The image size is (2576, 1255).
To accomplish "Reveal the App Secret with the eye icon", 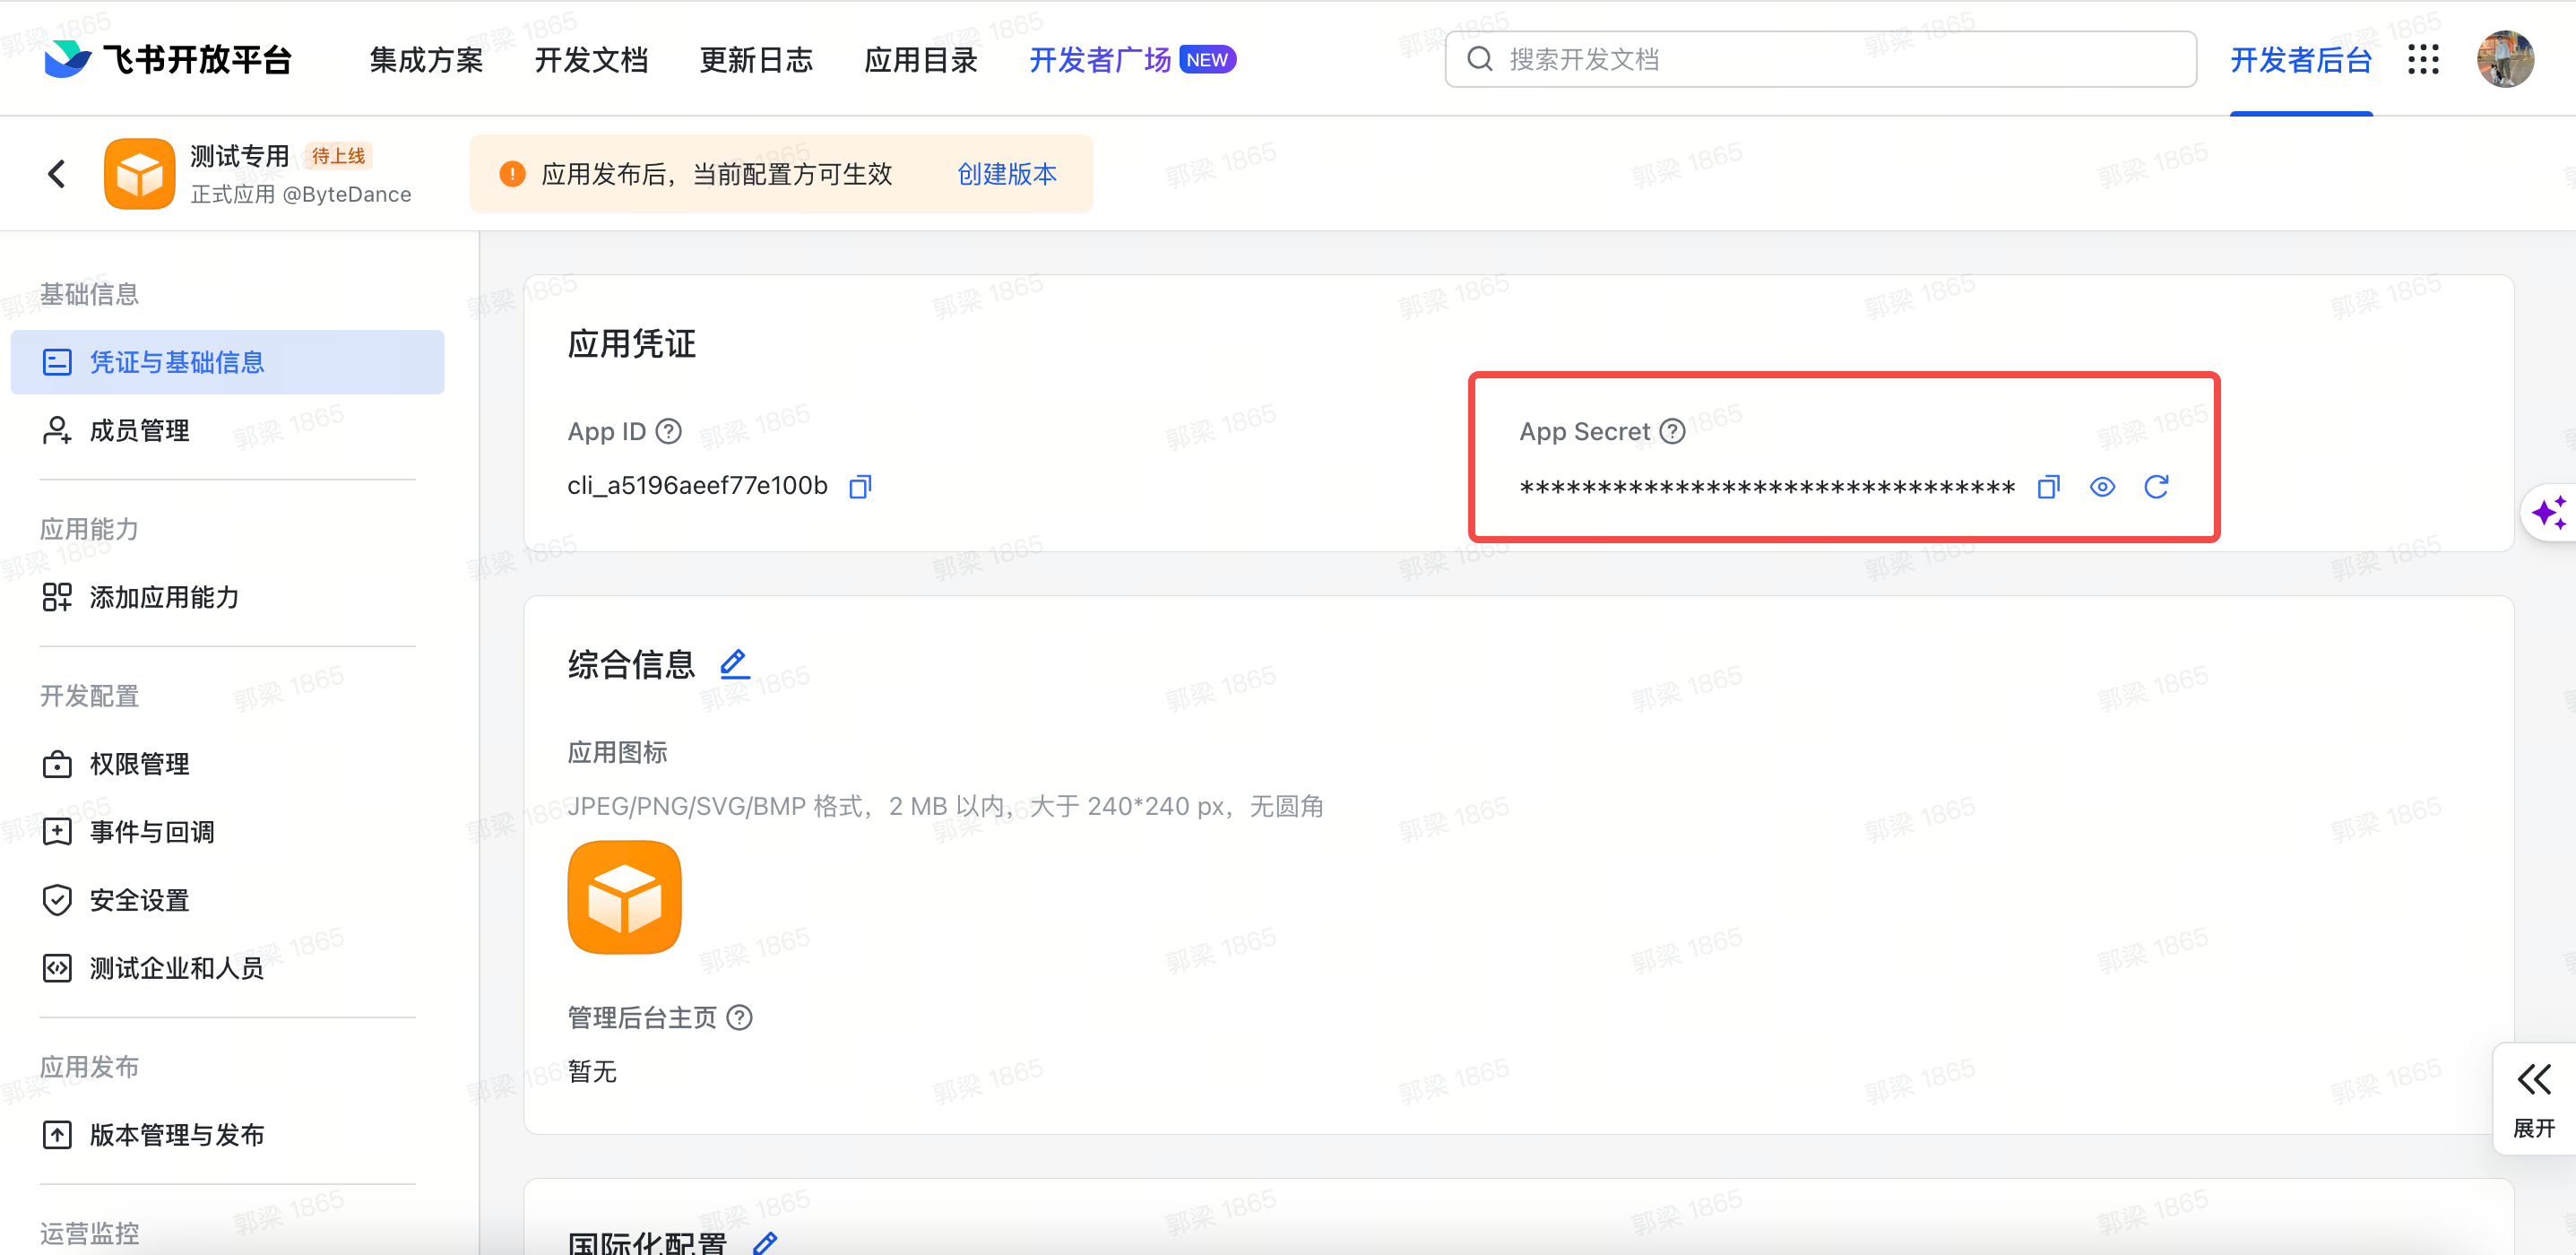I will [2102, 487].
